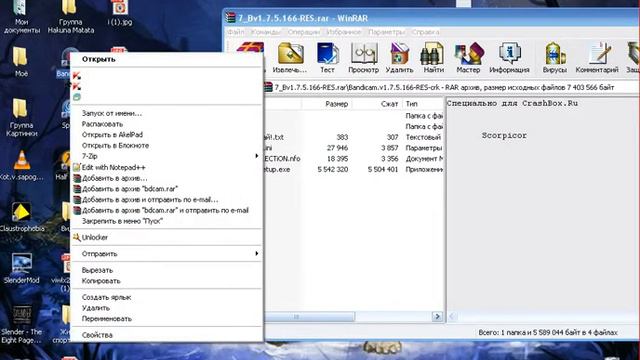Click the file list horizontal scrollbar thumb

[310, 316]
